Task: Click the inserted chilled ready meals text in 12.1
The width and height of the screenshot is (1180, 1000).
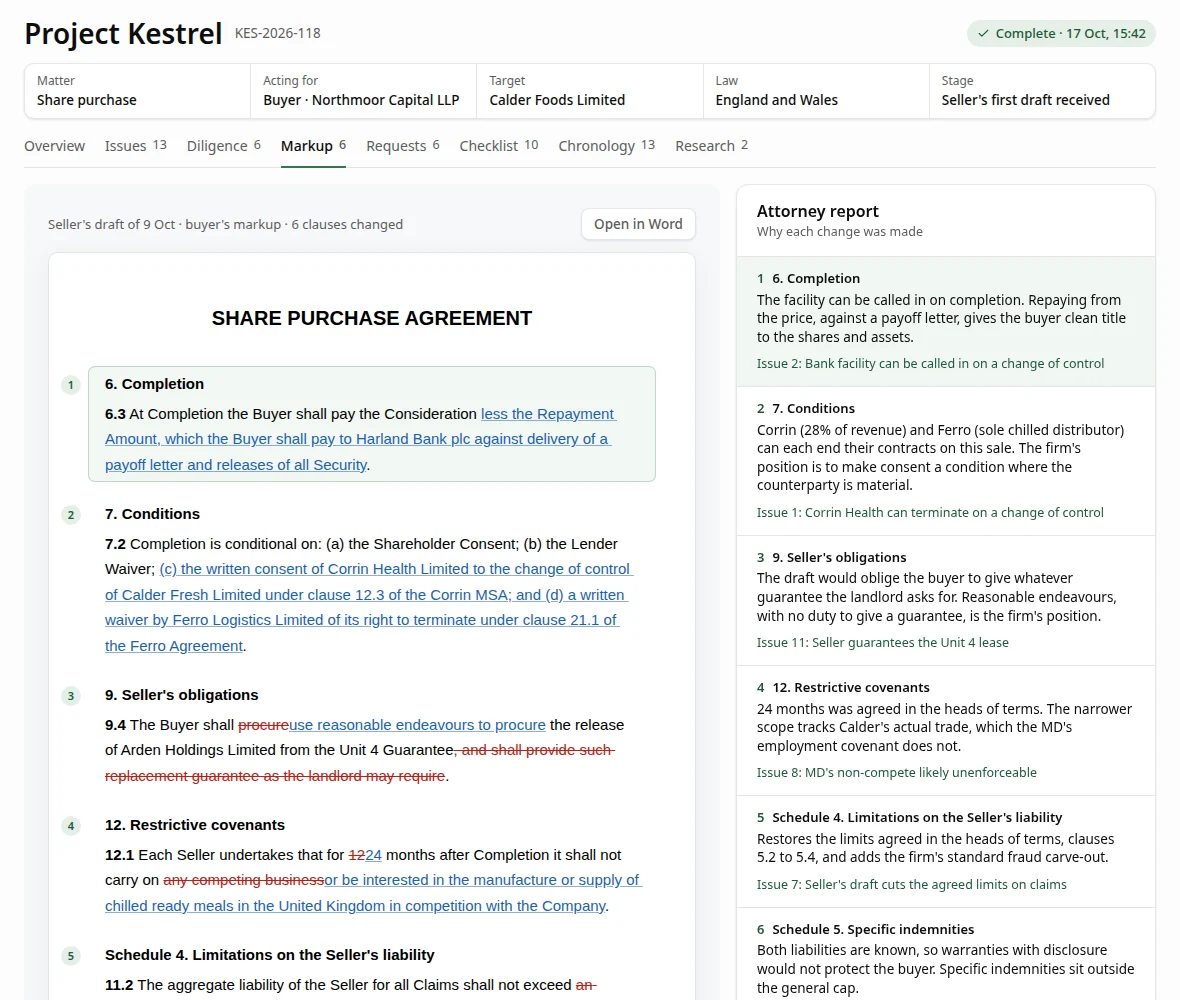Action: [373, 893]
